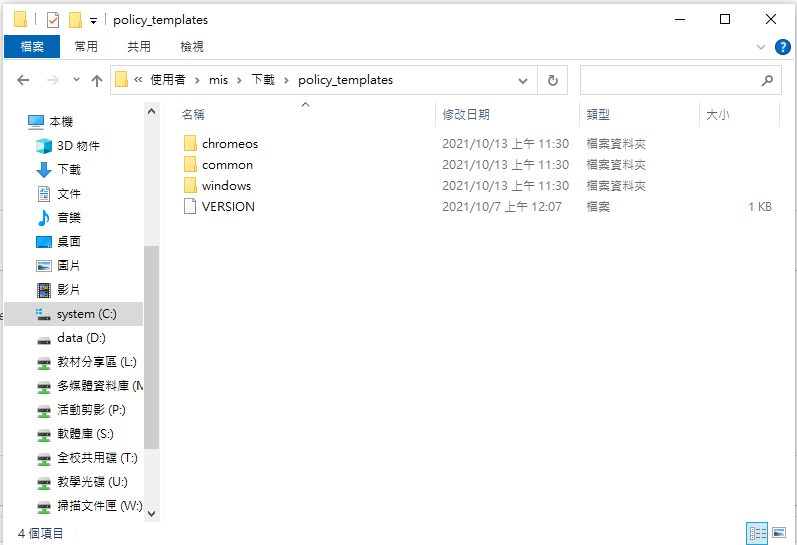Select the windows folder icon
The height and width of the screenshot is (545, 797).
pos(190,186)
